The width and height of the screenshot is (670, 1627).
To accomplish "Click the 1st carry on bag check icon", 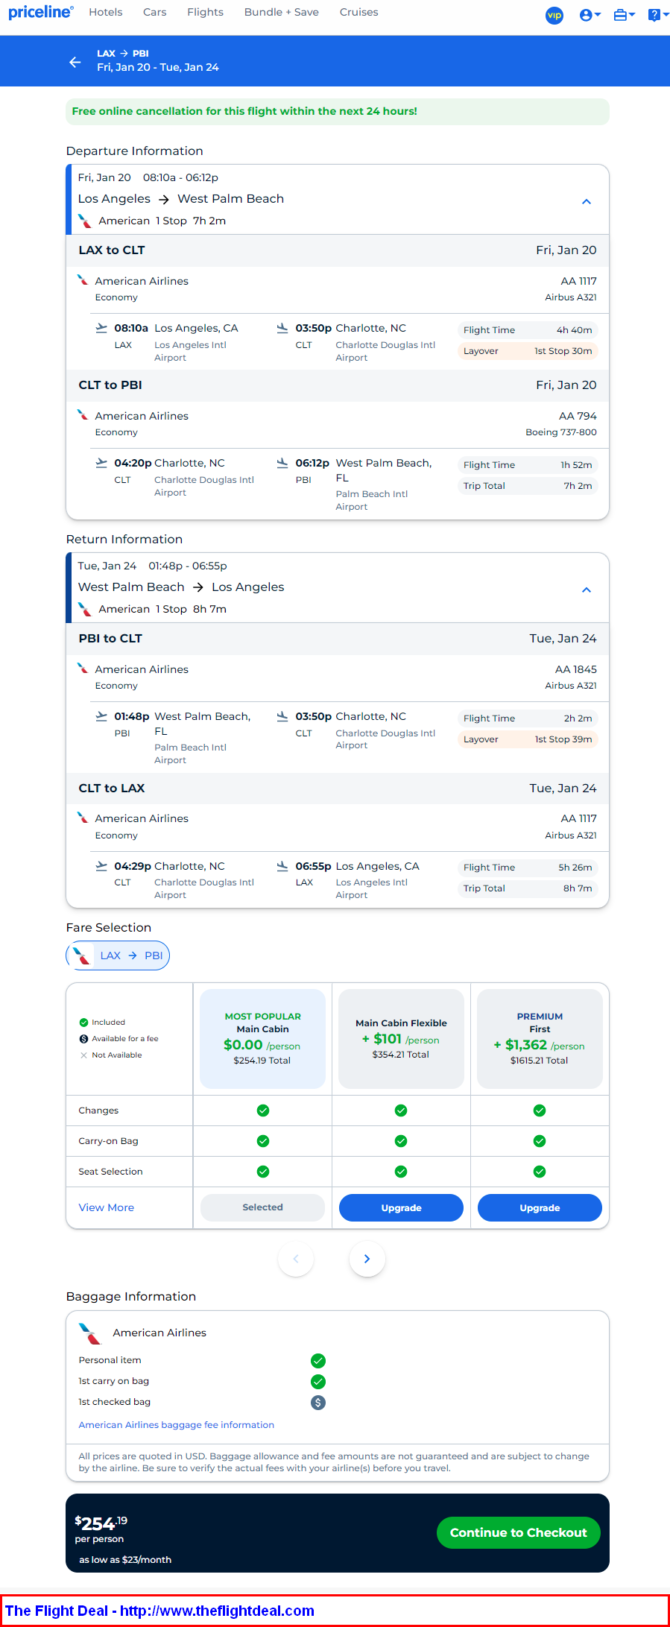I will pos(318,1381).
